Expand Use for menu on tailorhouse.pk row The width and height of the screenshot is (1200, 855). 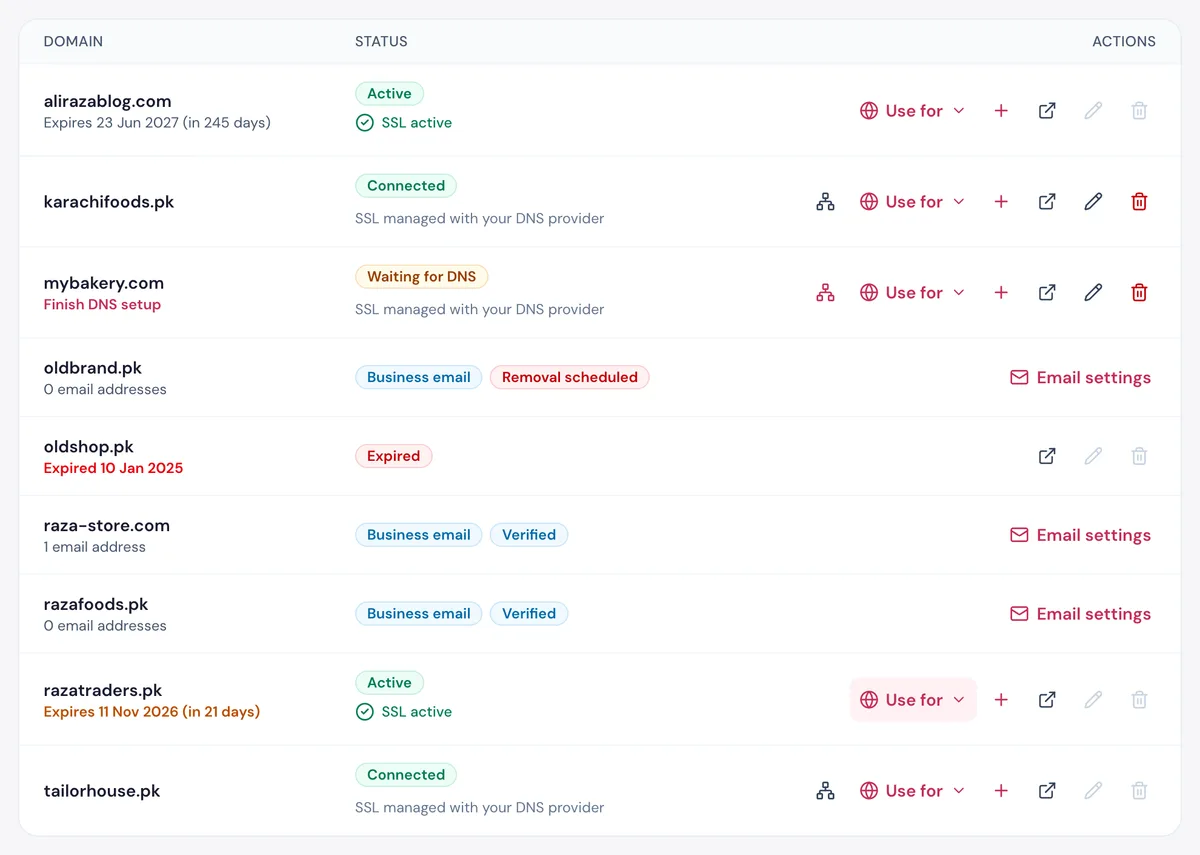tap(912, 791)
